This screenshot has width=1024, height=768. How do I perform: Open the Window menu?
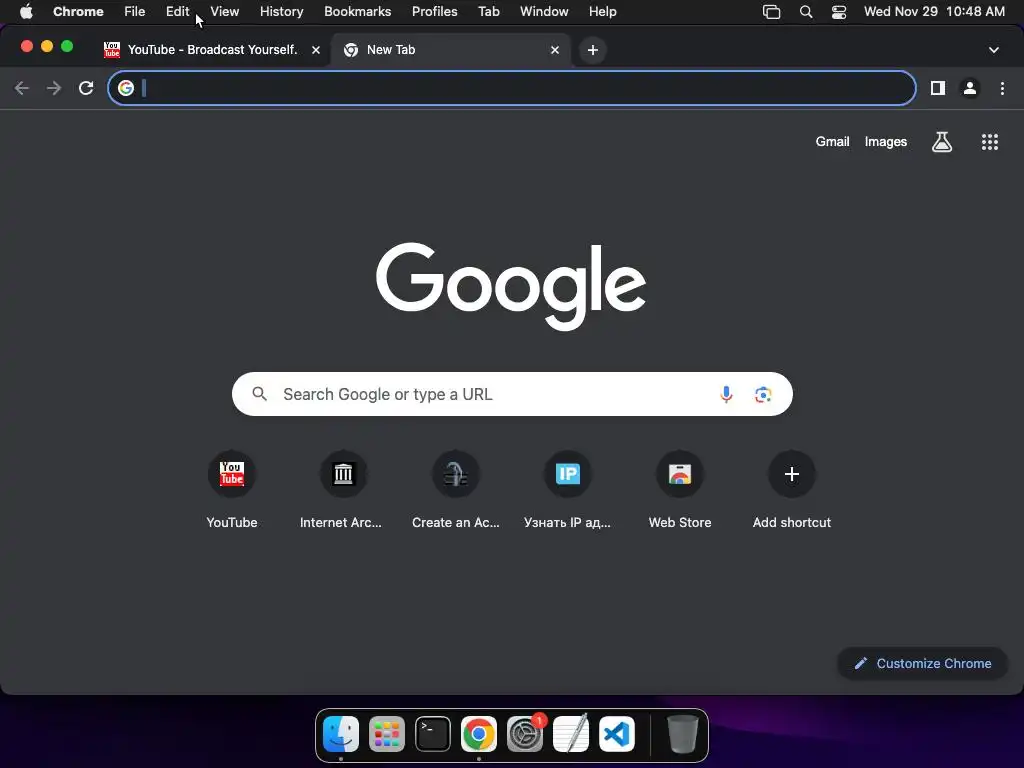click(x=544, y=12)
